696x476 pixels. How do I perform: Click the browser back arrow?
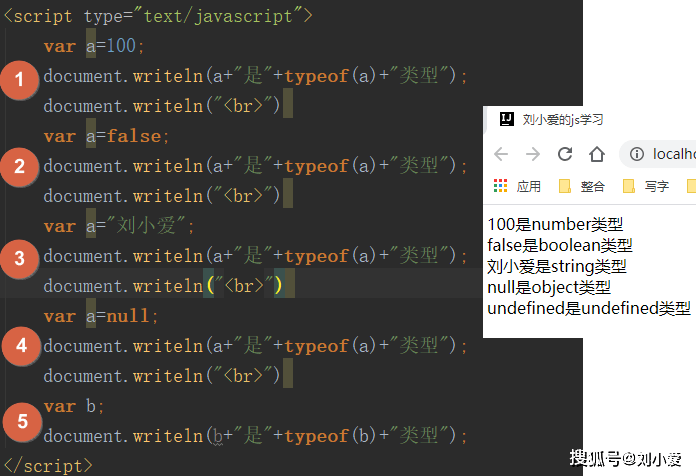pos(501,154)
